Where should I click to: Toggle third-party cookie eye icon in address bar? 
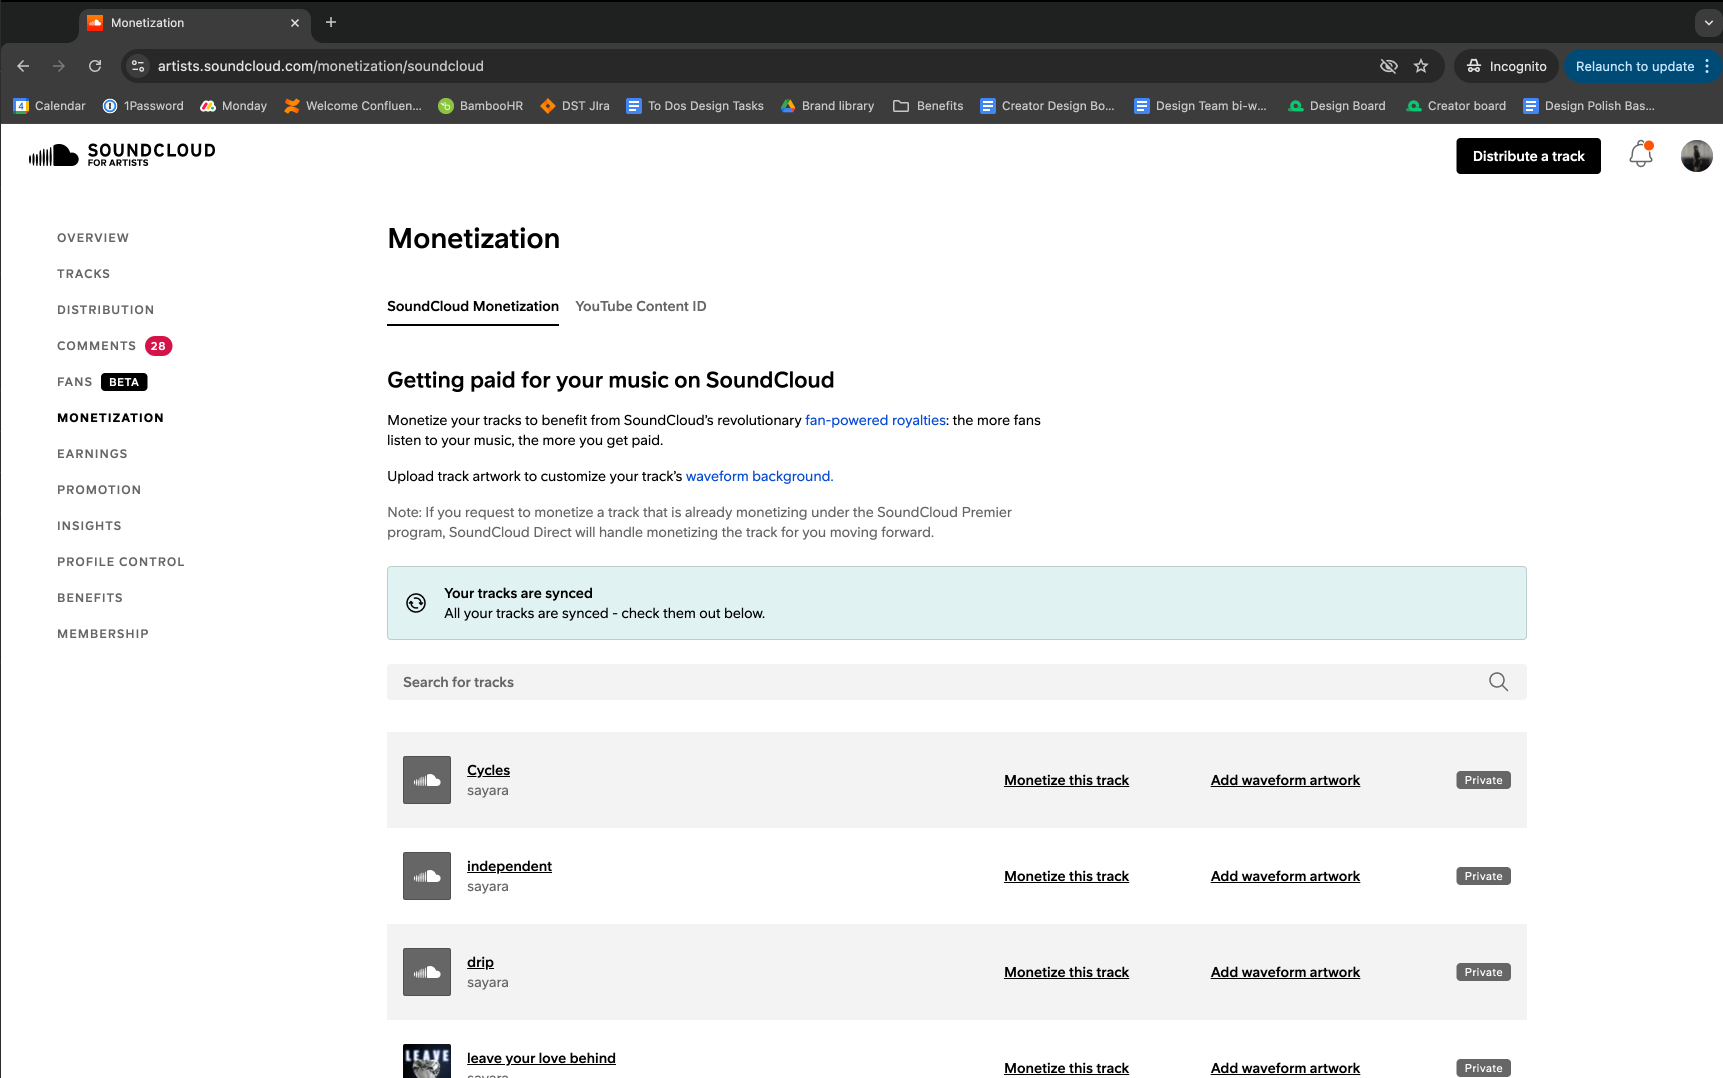click(x=1388, y=65)
